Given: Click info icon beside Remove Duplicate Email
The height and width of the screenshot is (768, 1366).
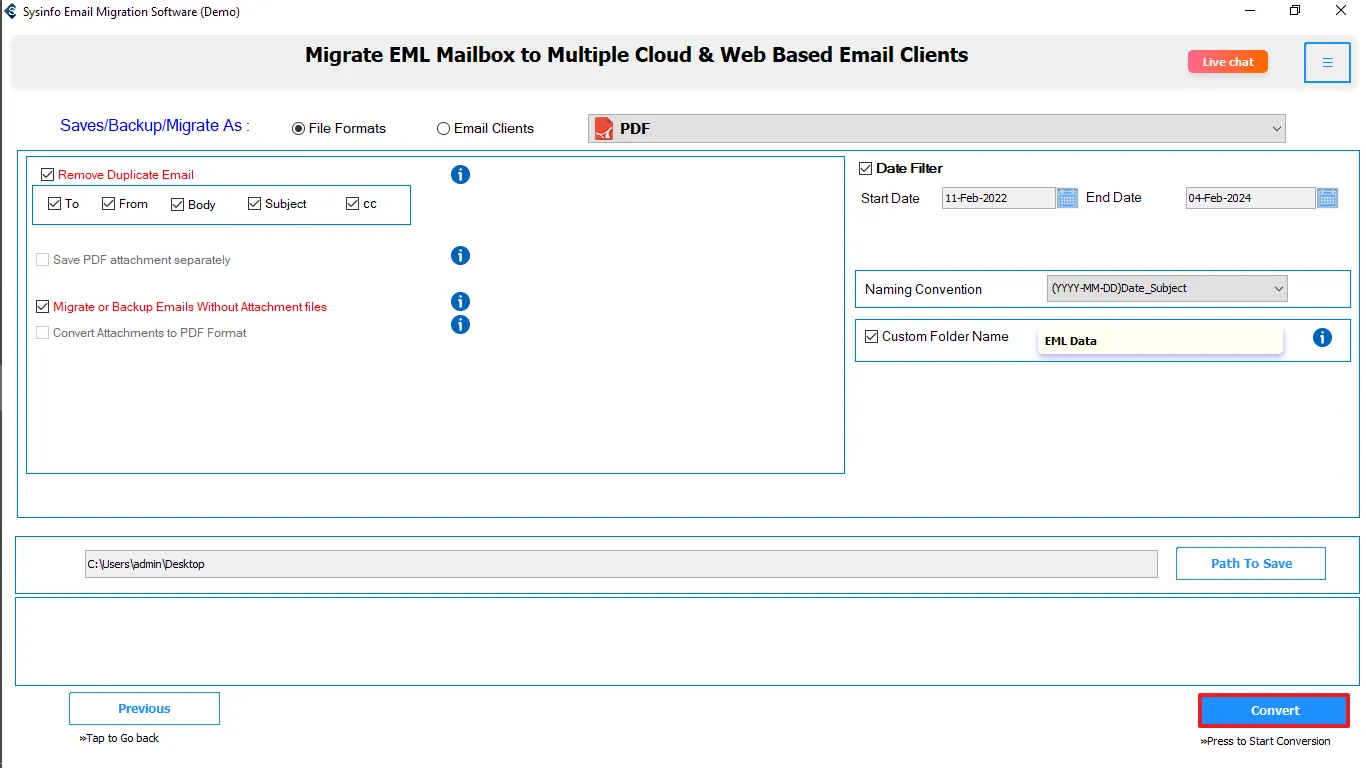Looking at the screenshot, I should (460, 175).
